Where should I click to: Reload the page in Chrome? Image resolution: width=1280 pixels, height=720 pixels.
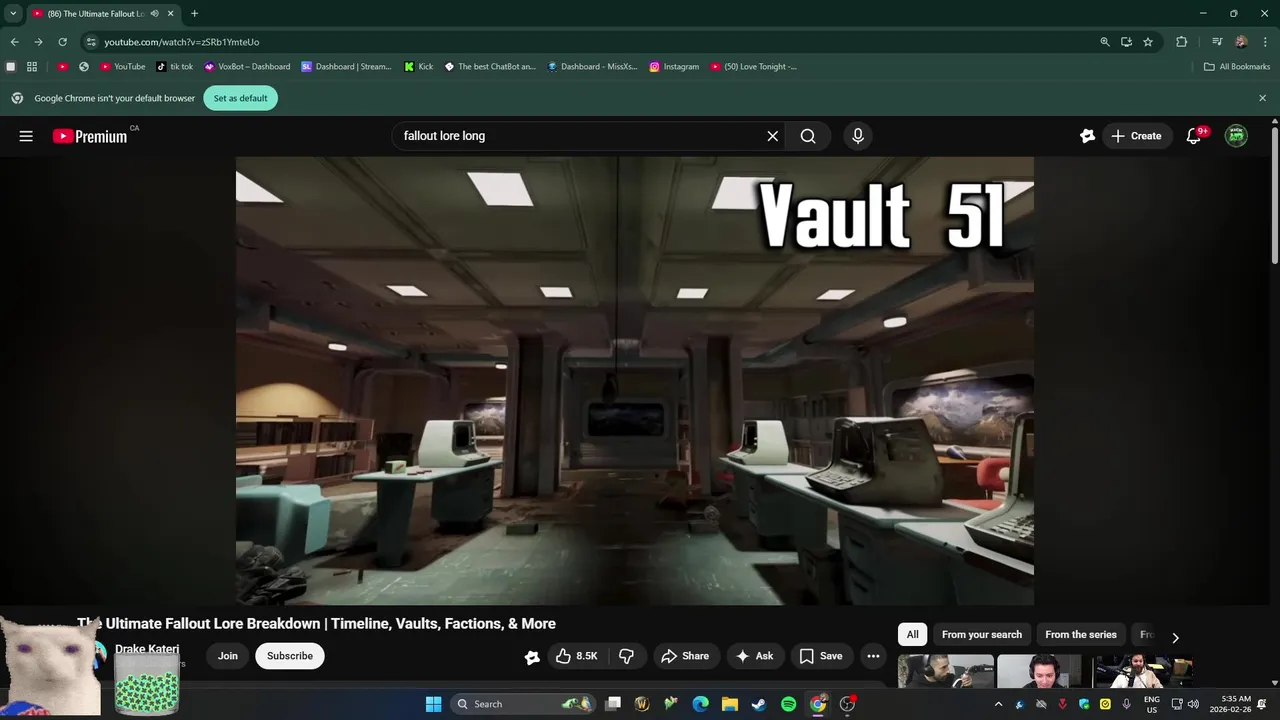click(x=62, y=42)
